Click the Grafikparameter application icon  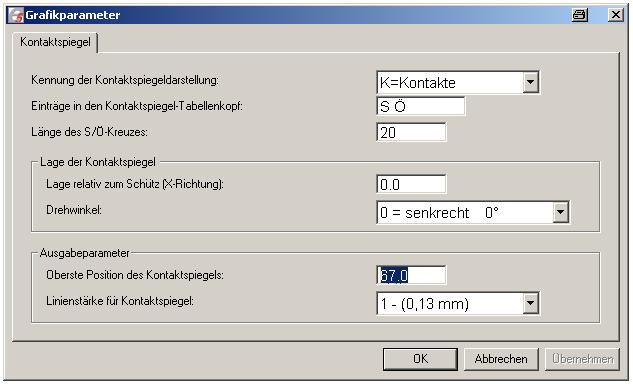tap(16, 15)
